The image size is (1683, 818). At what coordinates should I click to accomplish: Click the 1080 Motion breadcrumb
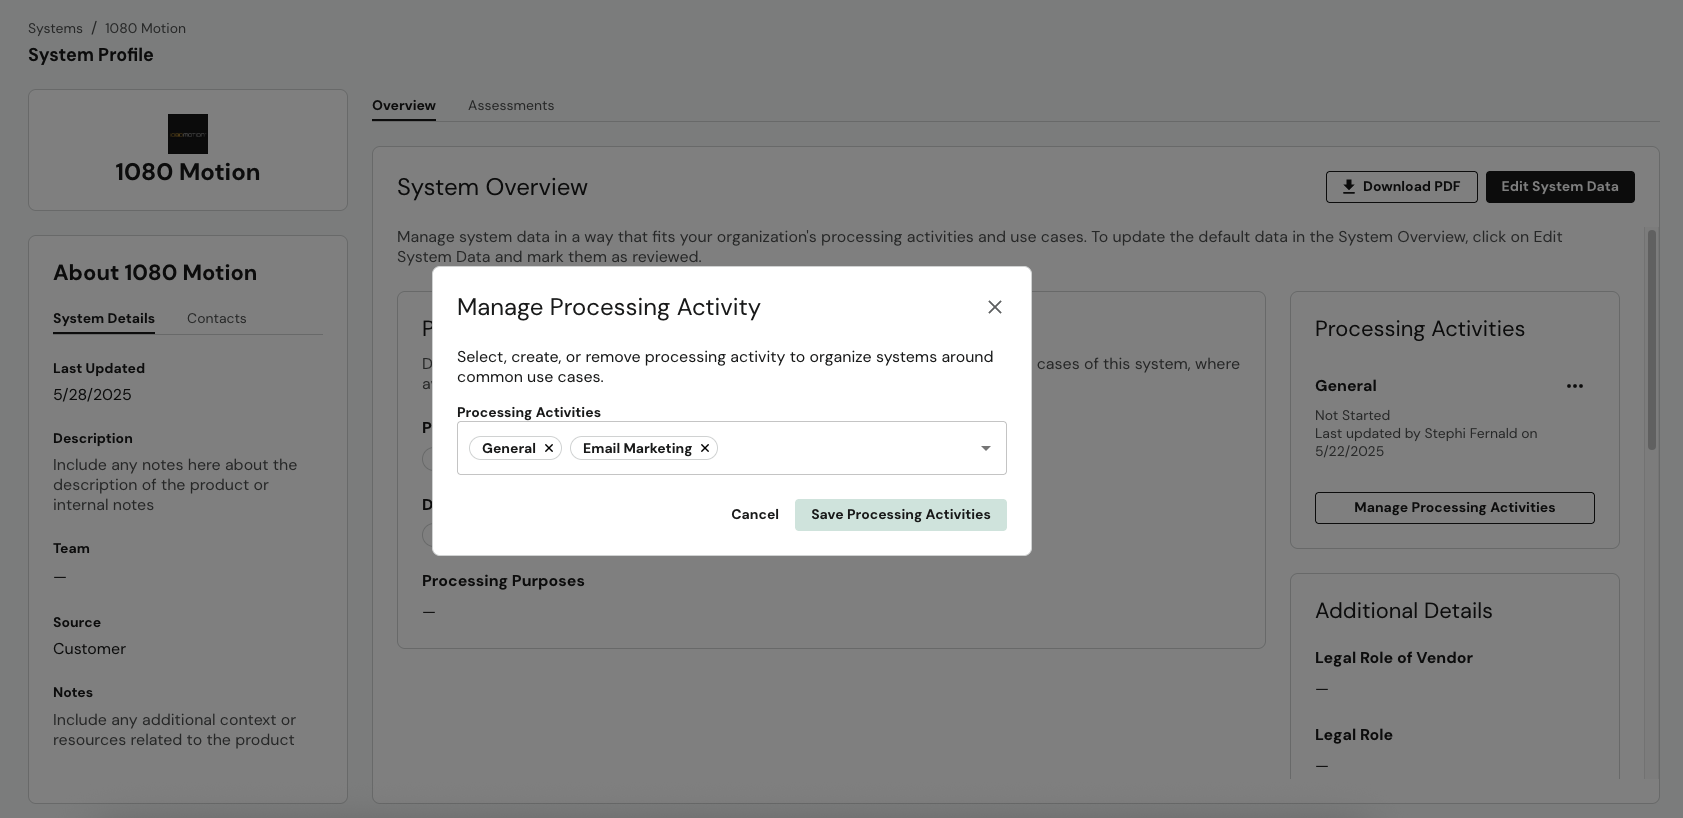[145, 28]
